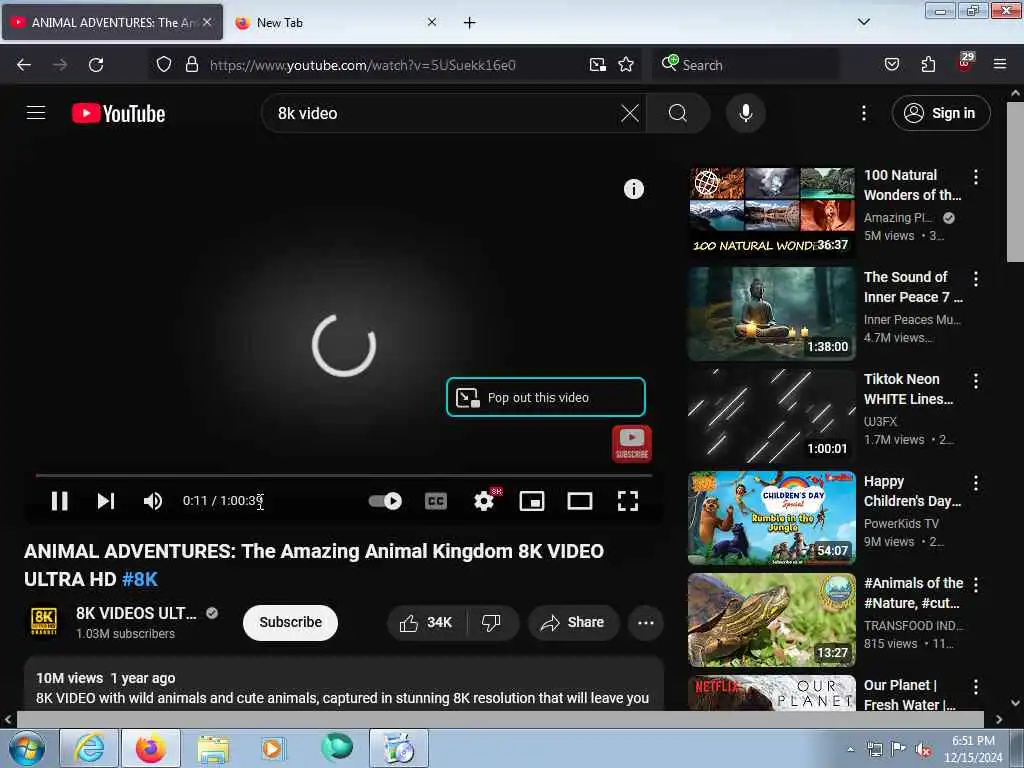Skip to the next video

106,501
